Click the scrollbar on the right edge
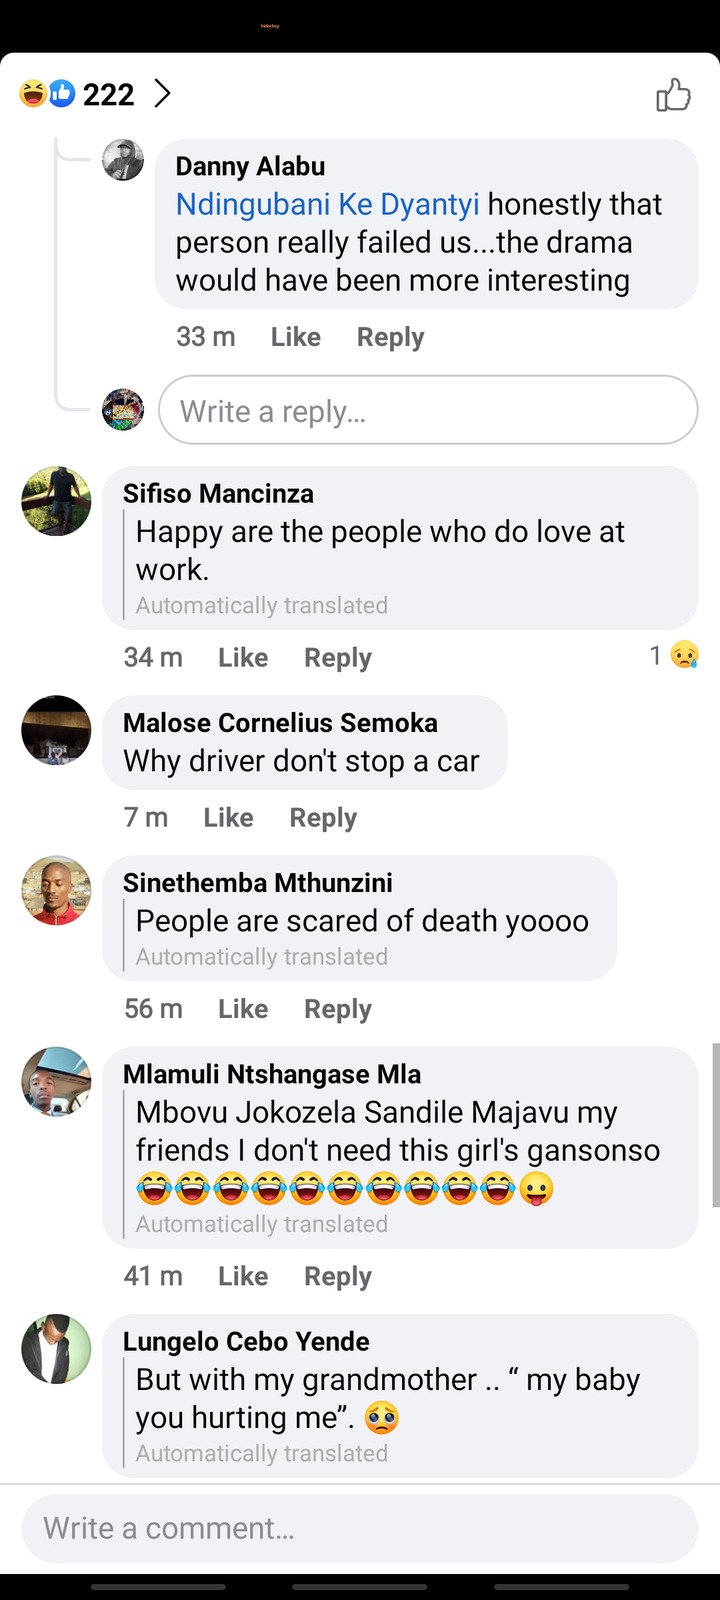 [x=715, y=1125]
